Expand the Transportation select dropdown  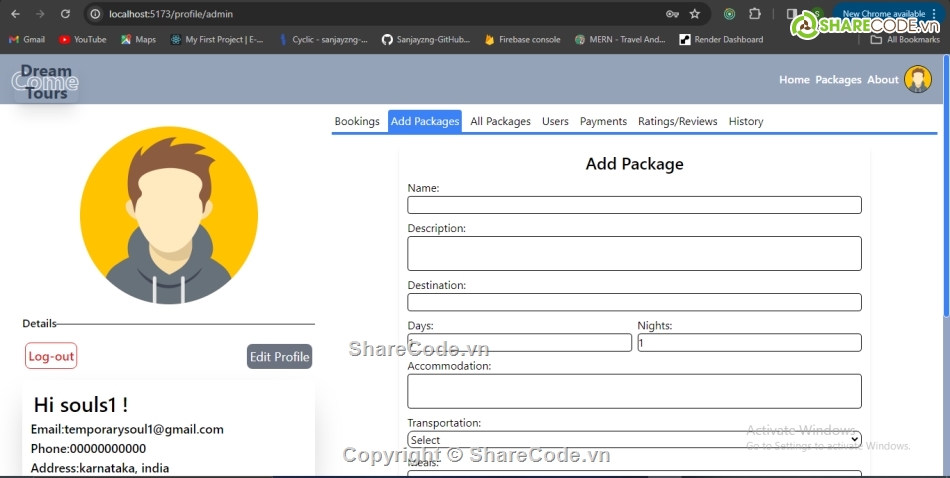(x=634, y=440)
